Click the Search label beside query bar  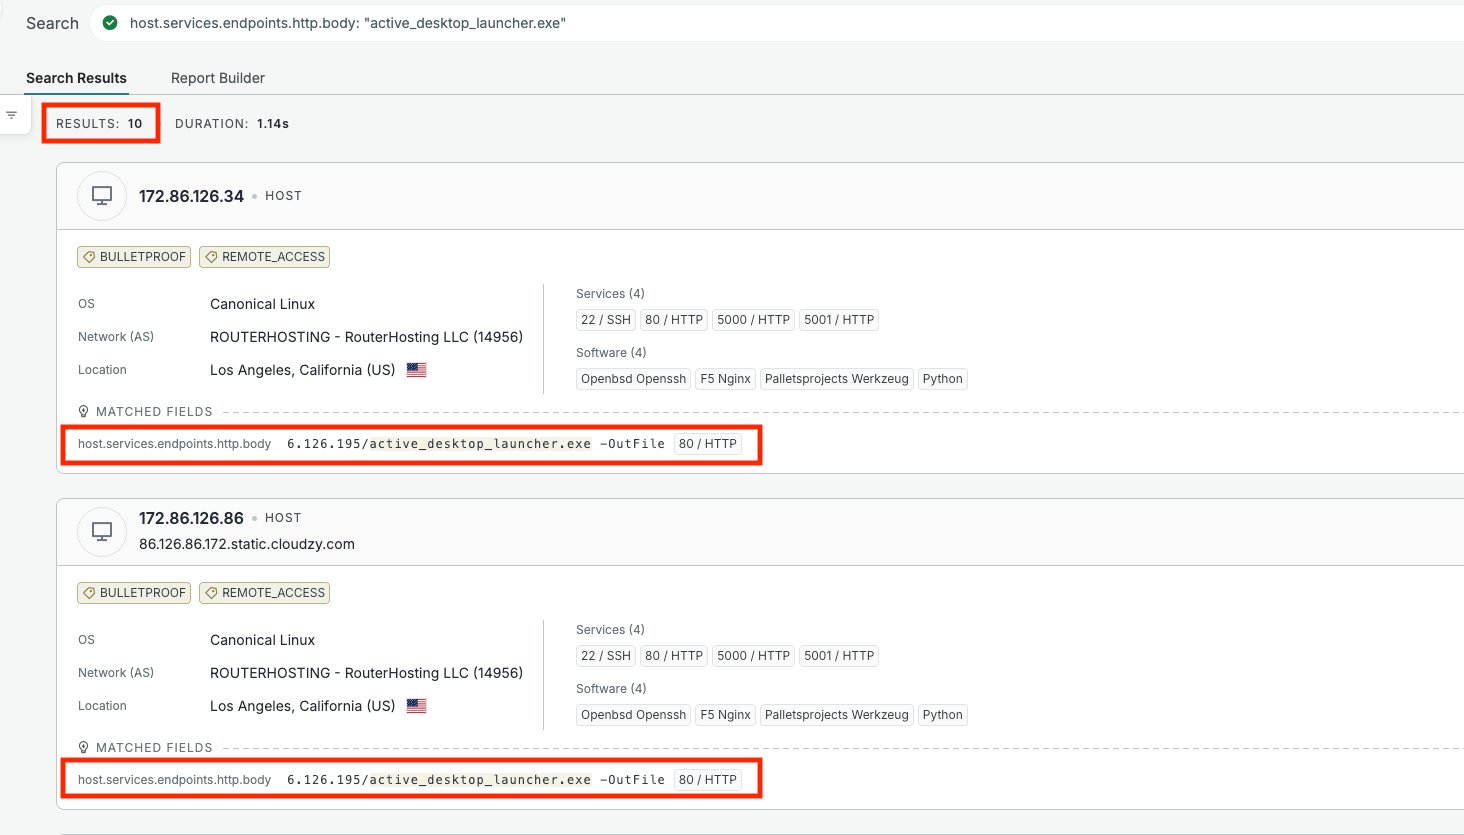coord(52,23)
